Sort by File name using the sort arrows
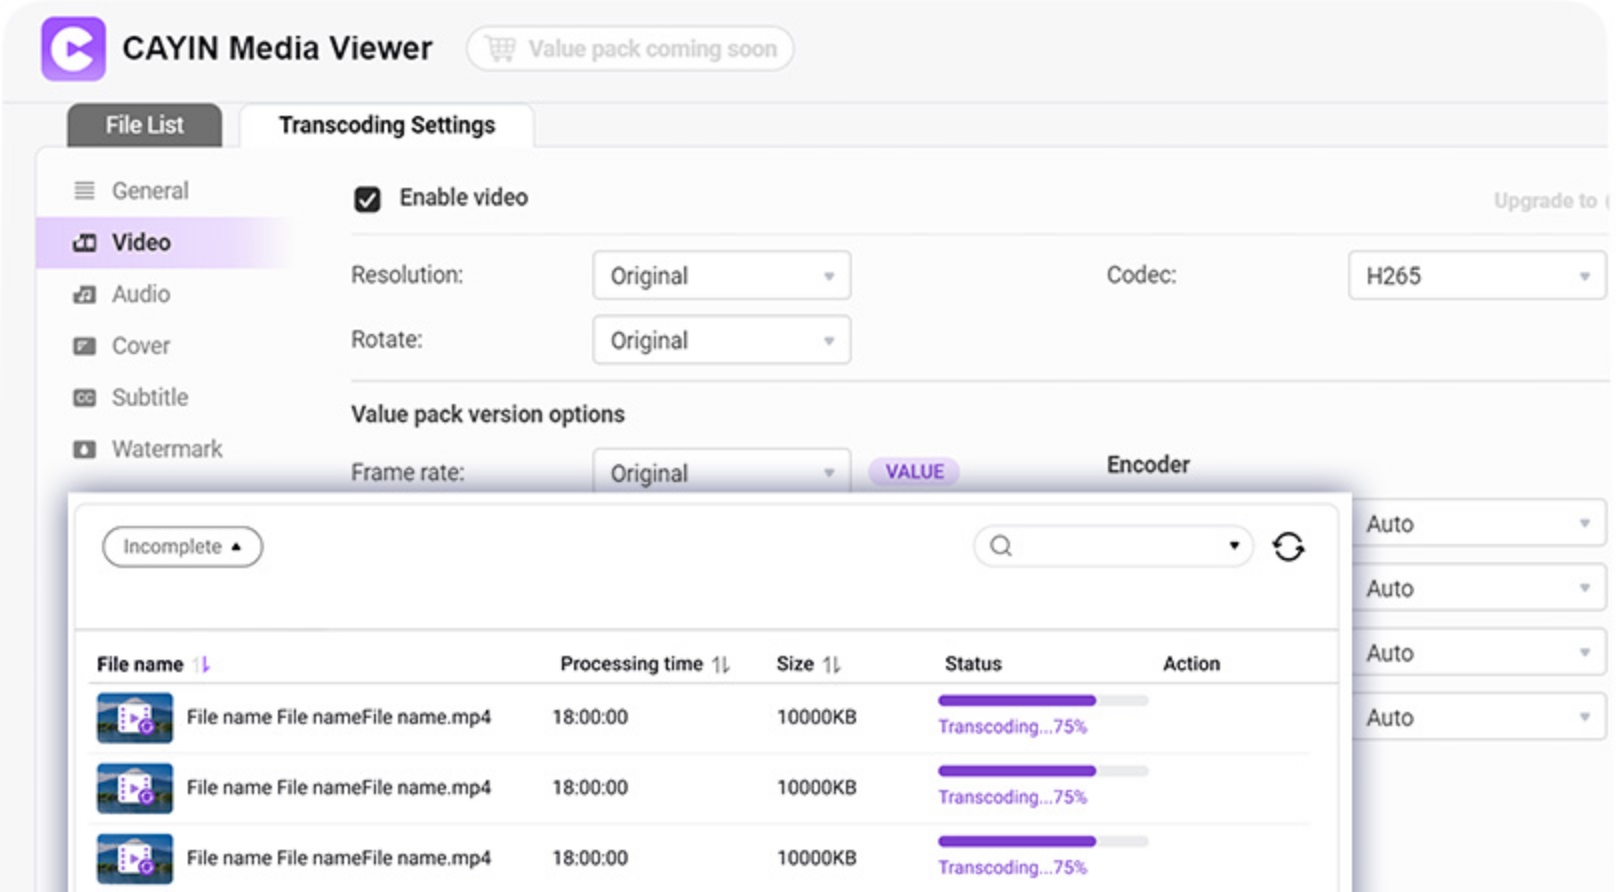The width and height of the screenshot is (1616, 892). point(202,665)
